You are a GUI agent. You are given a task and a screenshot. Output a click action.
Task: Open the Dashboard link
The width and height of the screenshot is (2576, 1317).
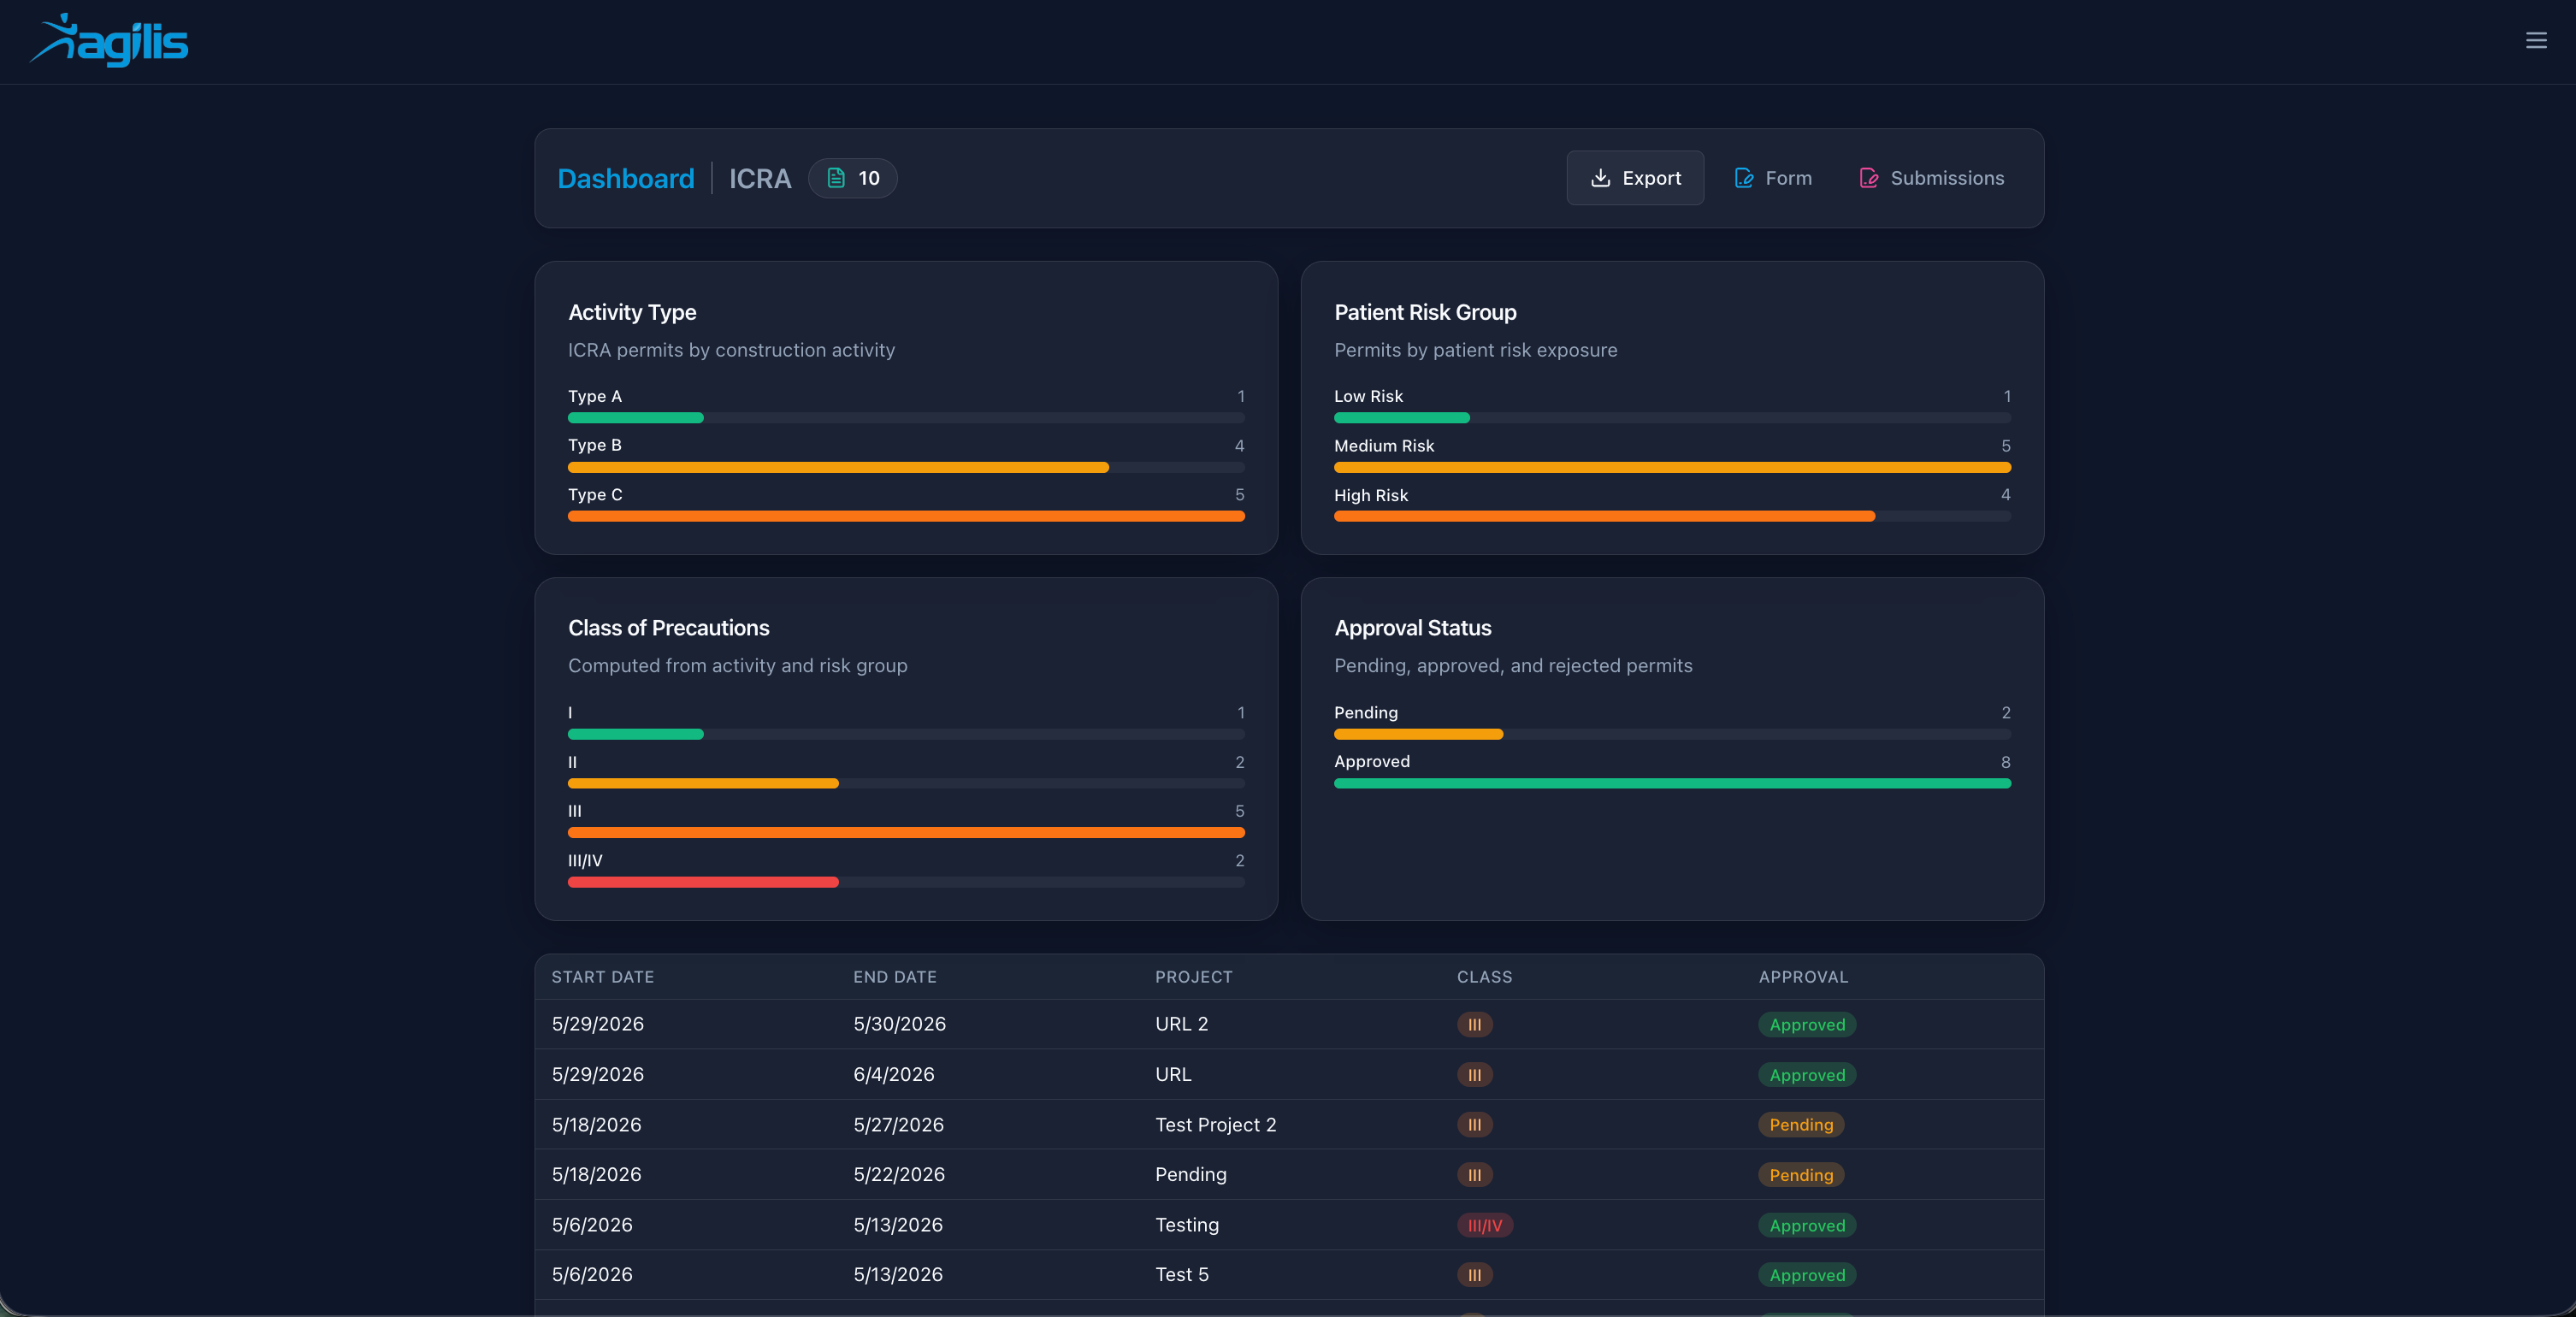626,178
